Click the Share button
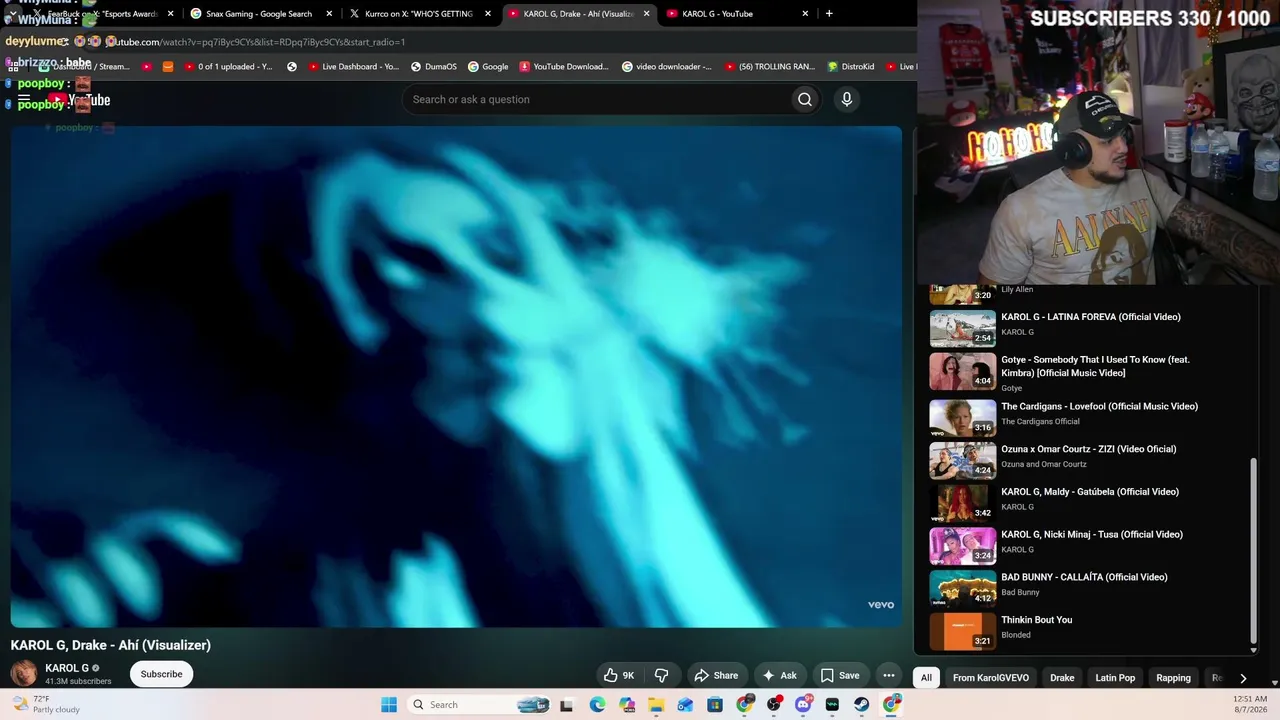 tap(716, 675)
